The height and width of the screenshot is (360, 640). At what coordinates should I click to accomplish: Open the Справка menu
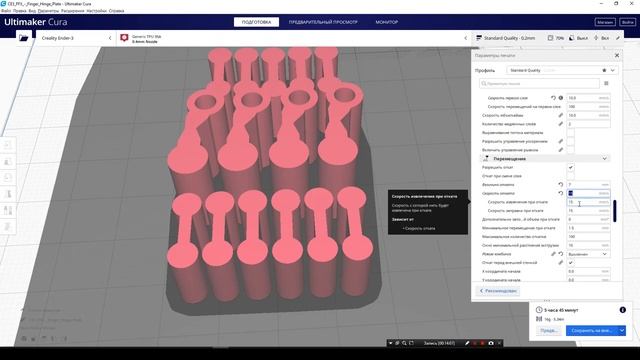[x=116, y=11]
